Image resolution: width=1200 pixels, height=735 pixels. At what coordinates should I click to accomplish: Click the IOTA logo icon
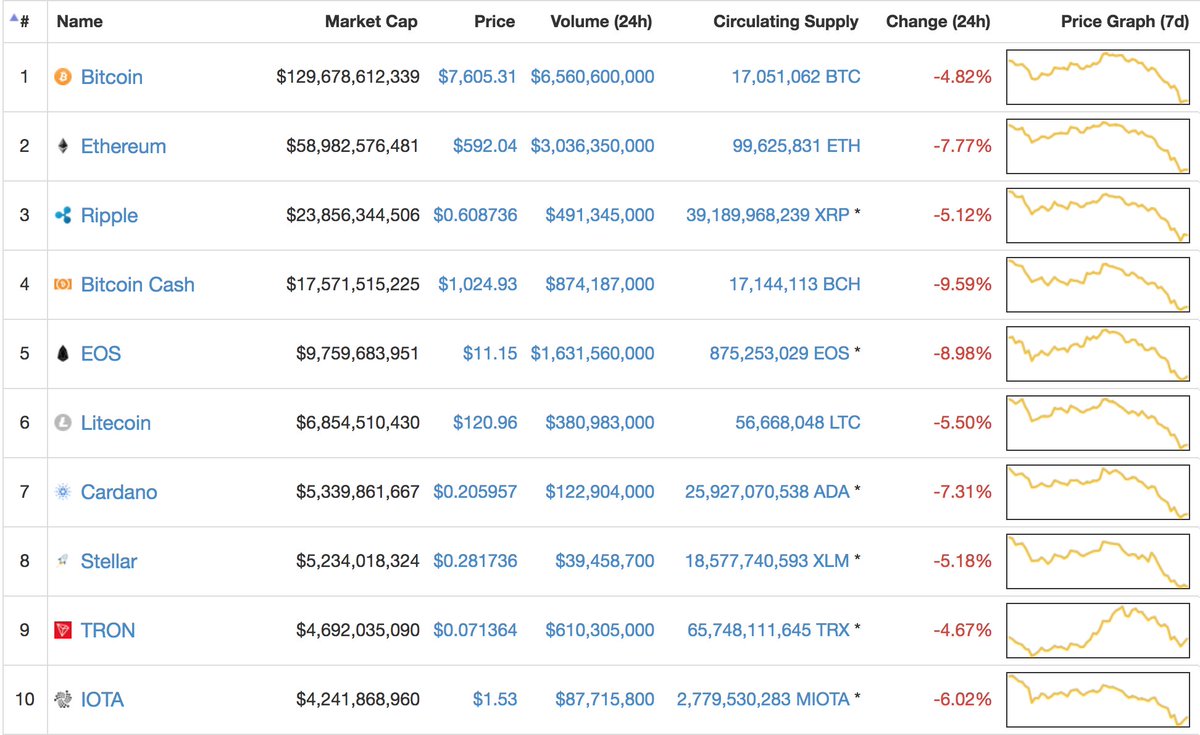[x=63, y=699]
